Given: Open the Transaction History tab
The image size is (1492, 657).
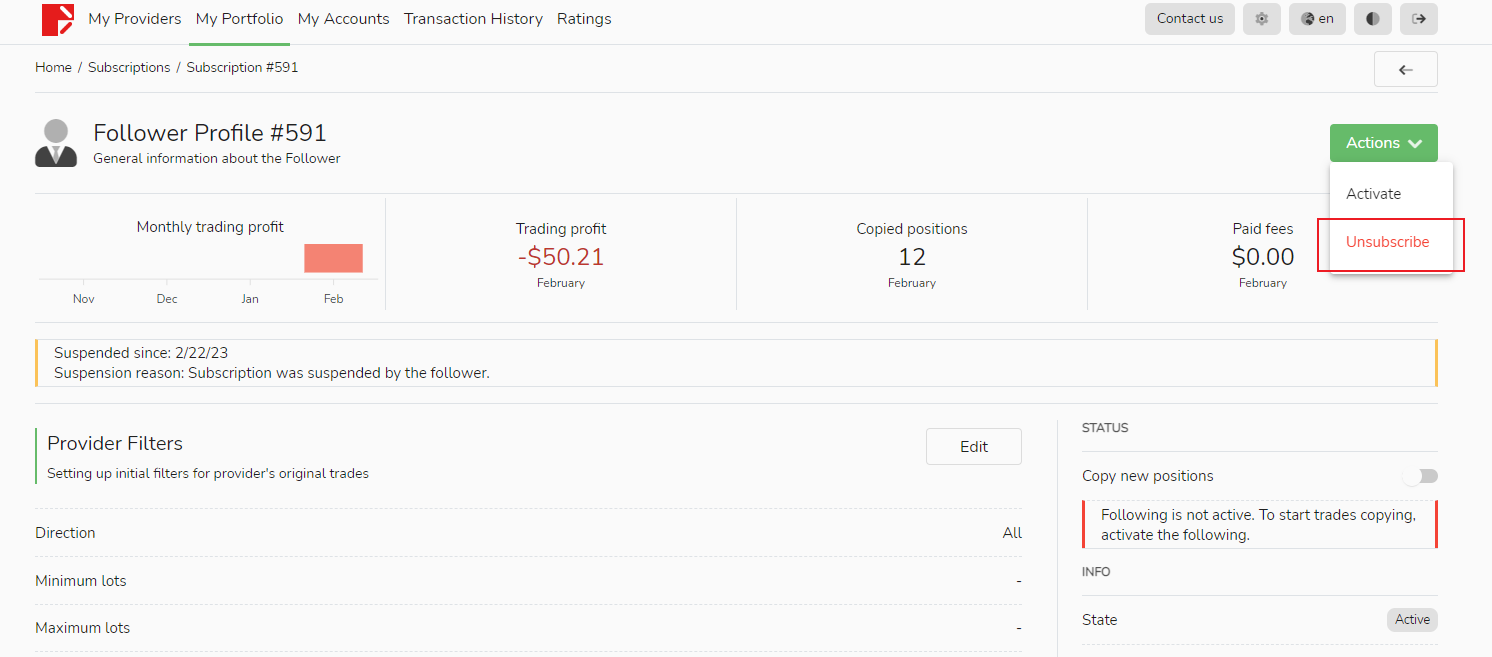Looking at the screenshot, I should (x=473, y=19).
